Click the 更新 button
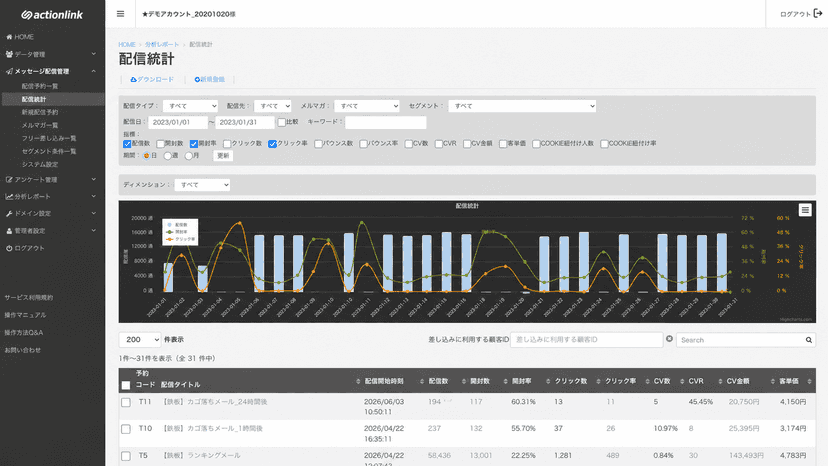This screenshot has height=466, width=828. tap(223, 155)
